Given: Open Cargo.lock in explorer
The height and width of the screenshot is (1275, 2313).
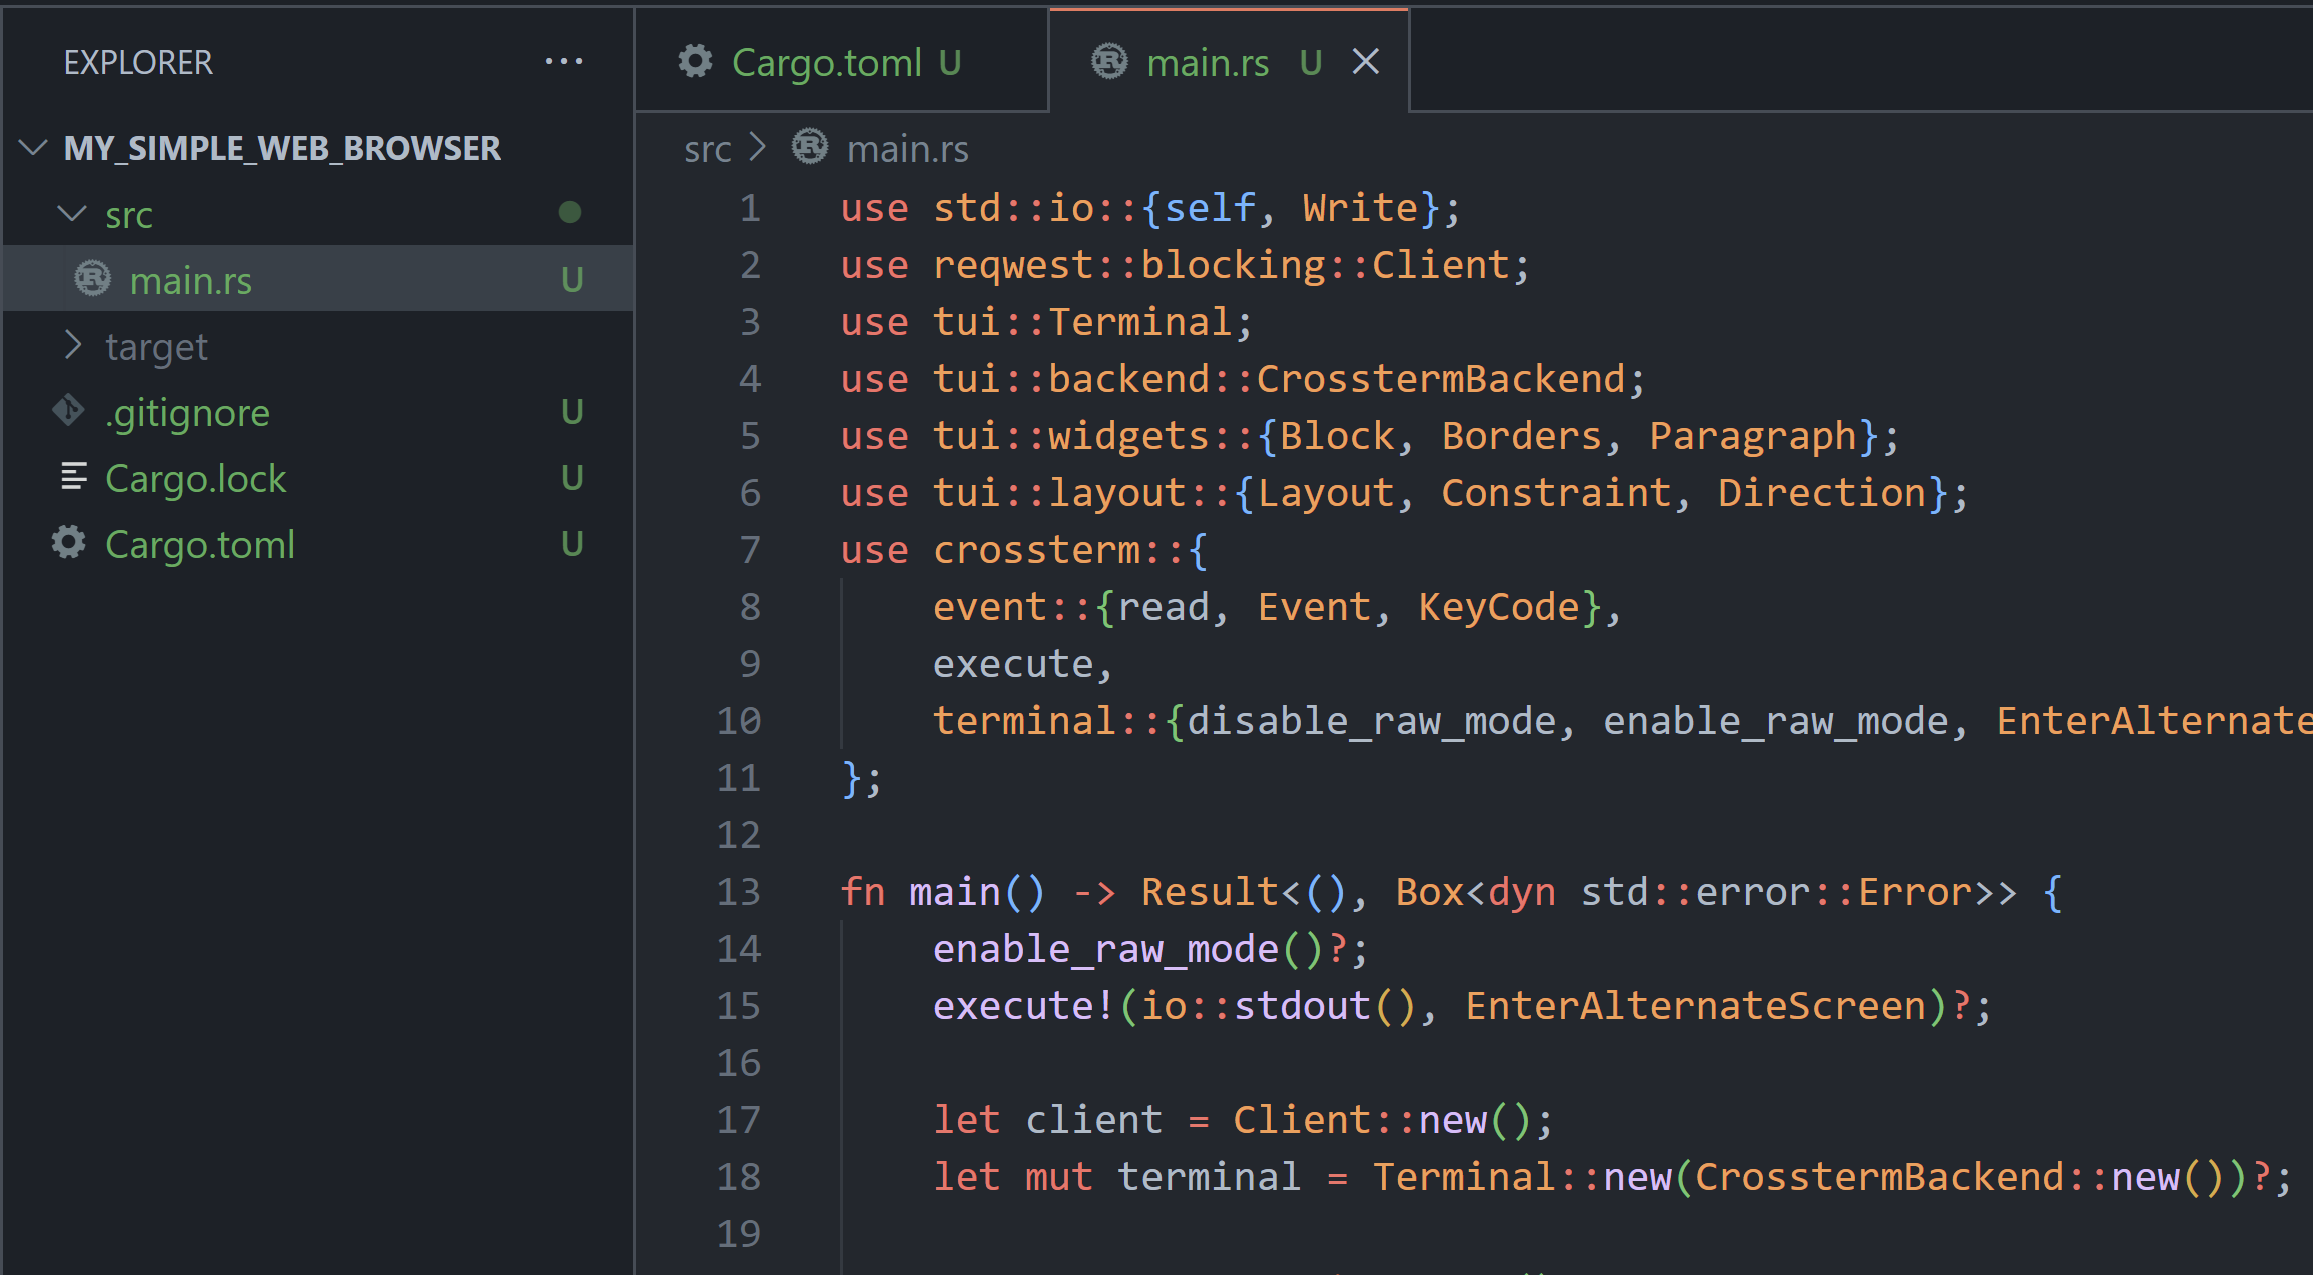Looking at the screenshot, I should click(318, 478).
